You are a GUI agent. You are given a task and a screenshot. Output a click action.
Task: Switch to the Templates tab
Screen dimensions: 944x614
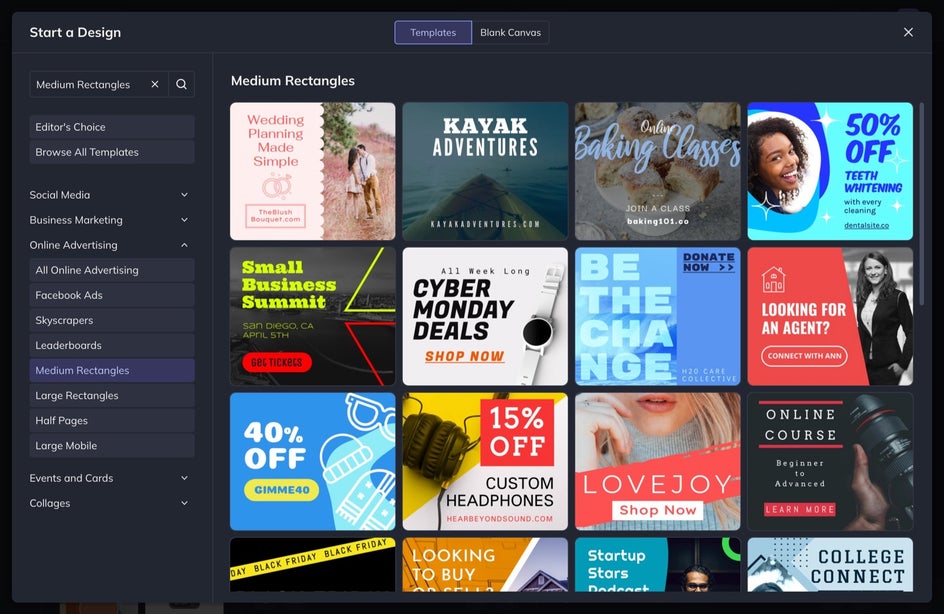click(x=433, y=33)
